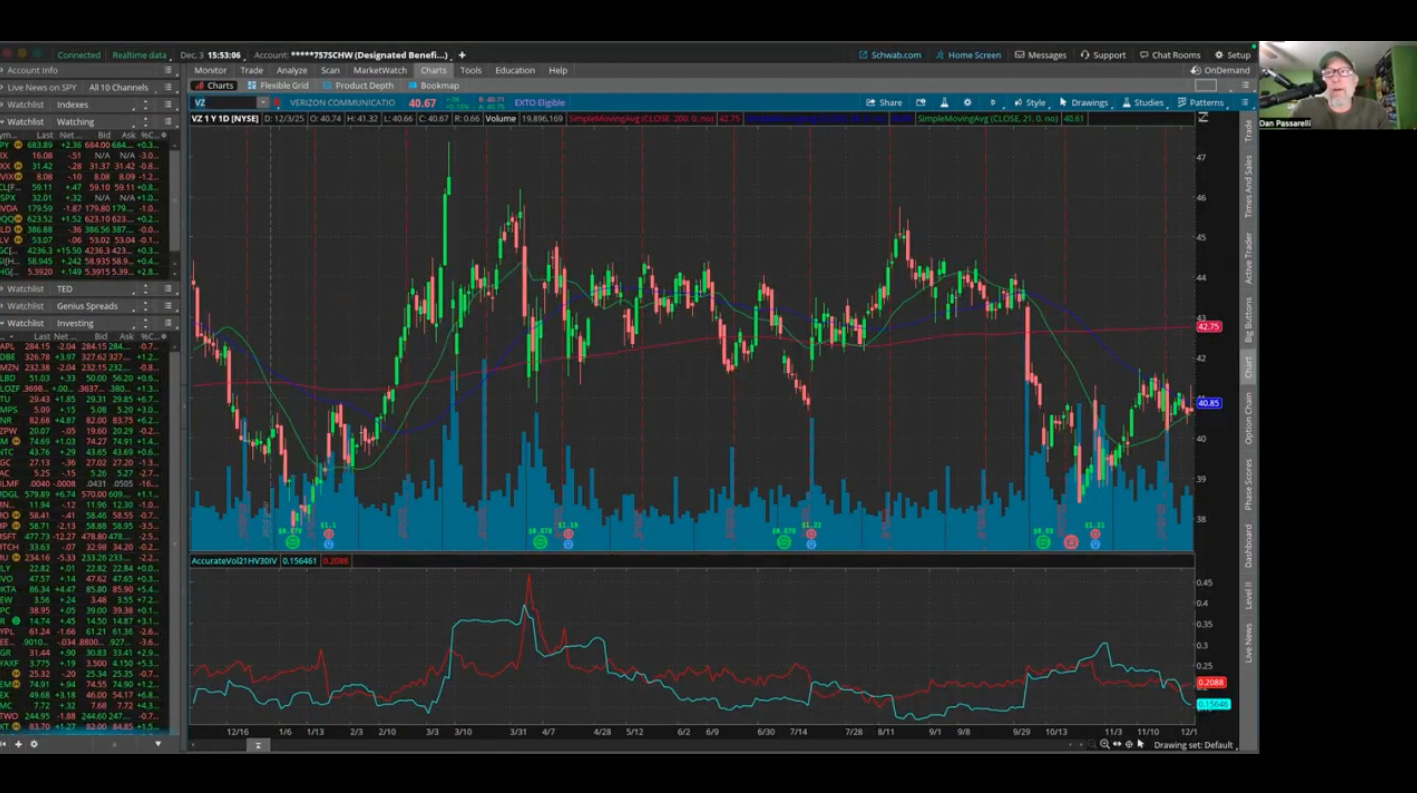The image size is (1417, 793).
Task: Open the Dashboard side tab
Action: pos(1248,546)
